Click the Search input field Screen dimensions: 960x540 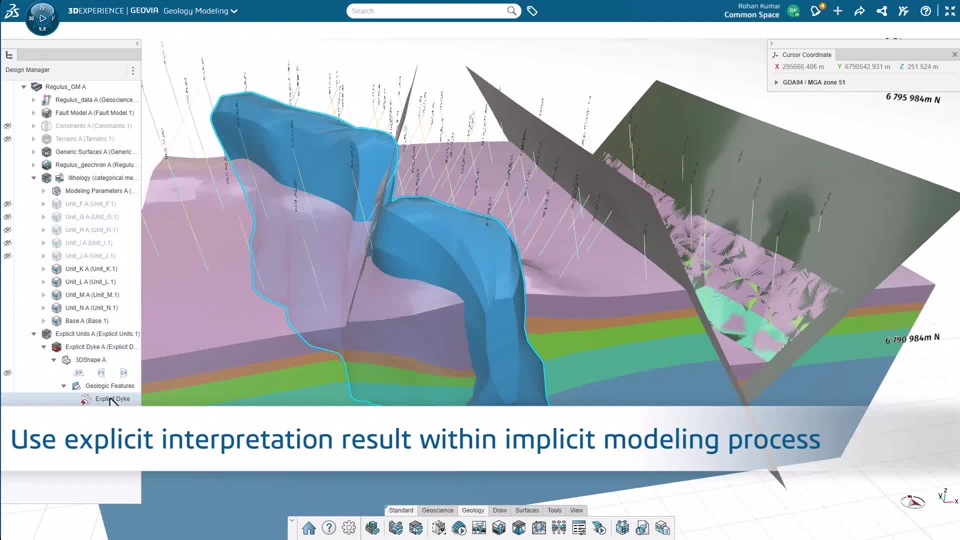(428, 11)
